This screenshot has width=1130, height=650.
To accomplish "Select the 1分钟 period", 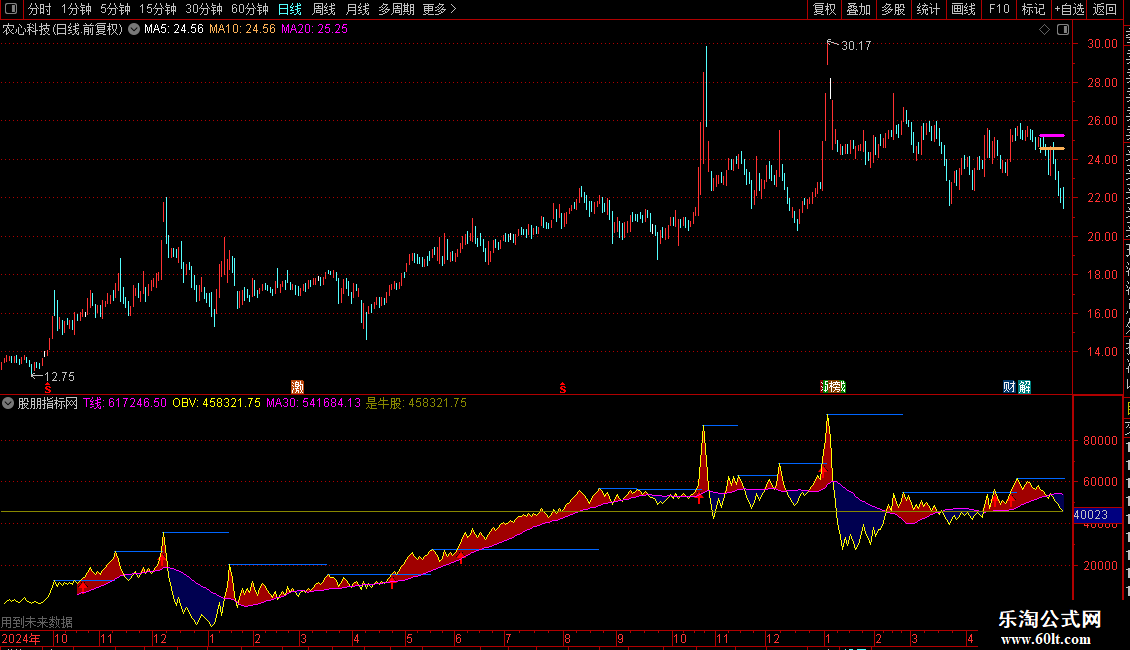I will coord(76,9).
